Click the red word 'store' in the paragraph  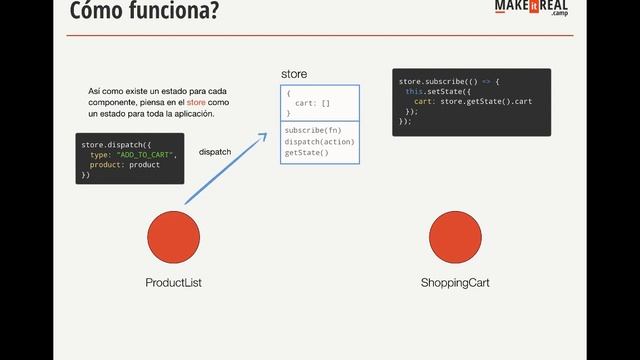[x=196, y=102]
